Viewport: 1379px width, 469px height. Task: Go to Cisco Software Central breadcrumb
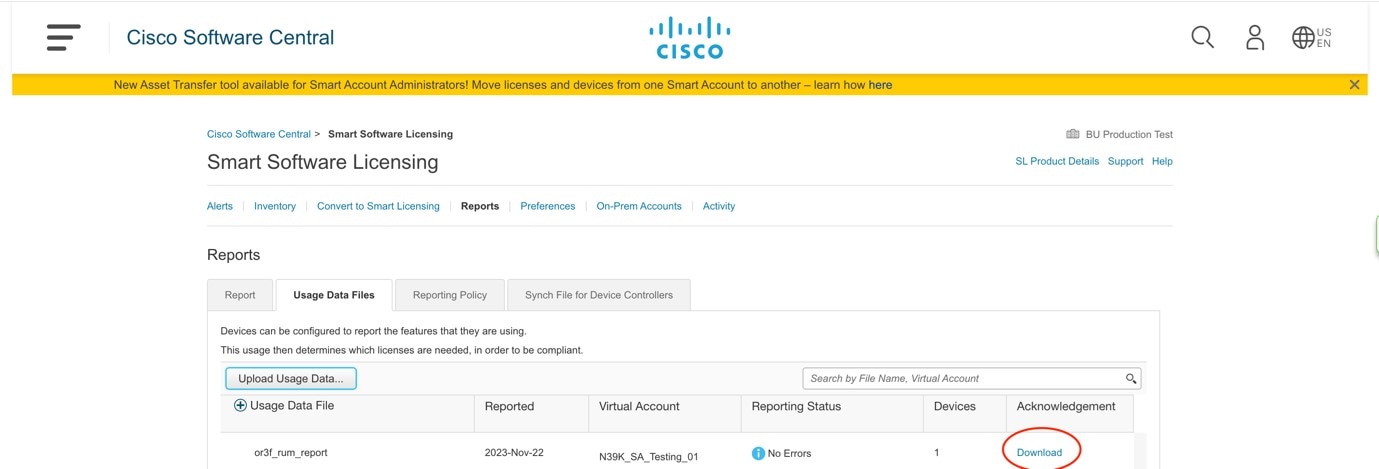(x=259, y=134)
